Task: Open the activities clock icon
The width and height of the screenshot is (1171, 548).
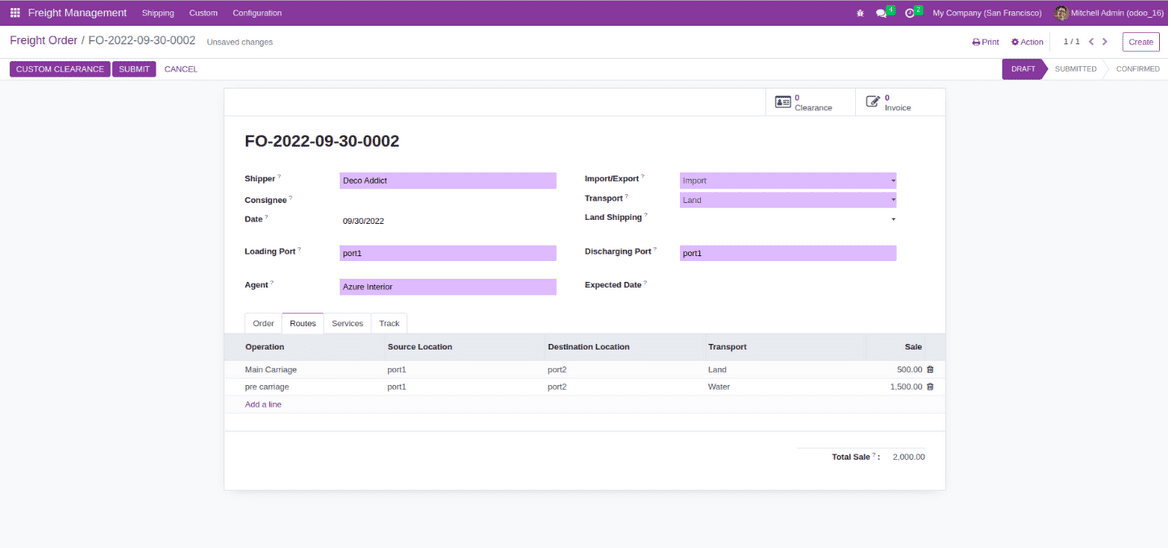Action: point(910,13)
